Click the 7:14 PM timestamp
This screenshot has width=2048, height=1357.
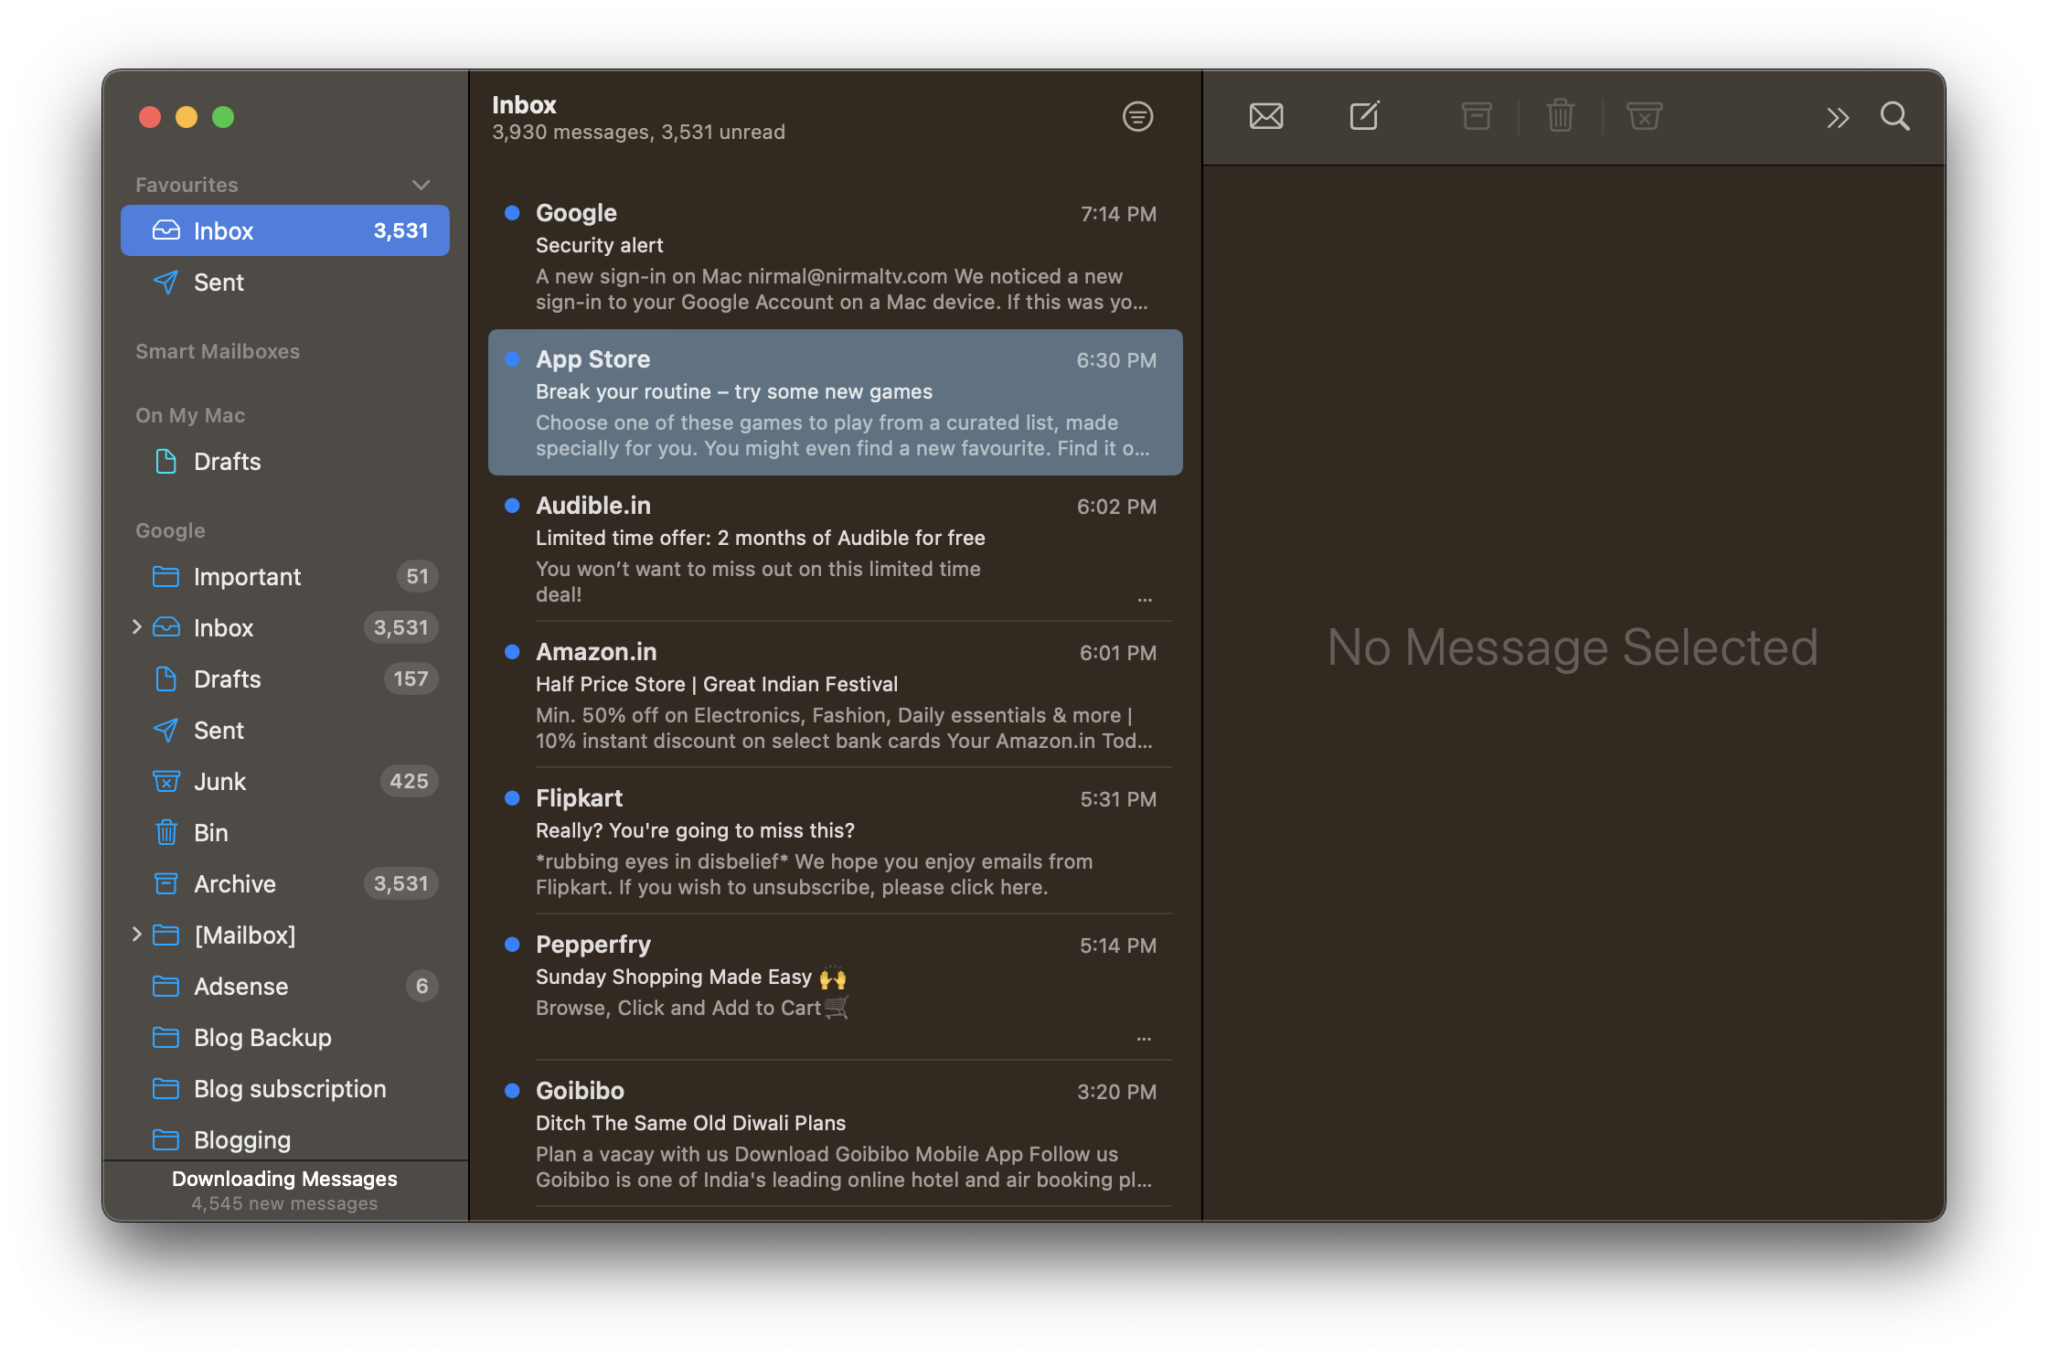(x=1118, y=214)
